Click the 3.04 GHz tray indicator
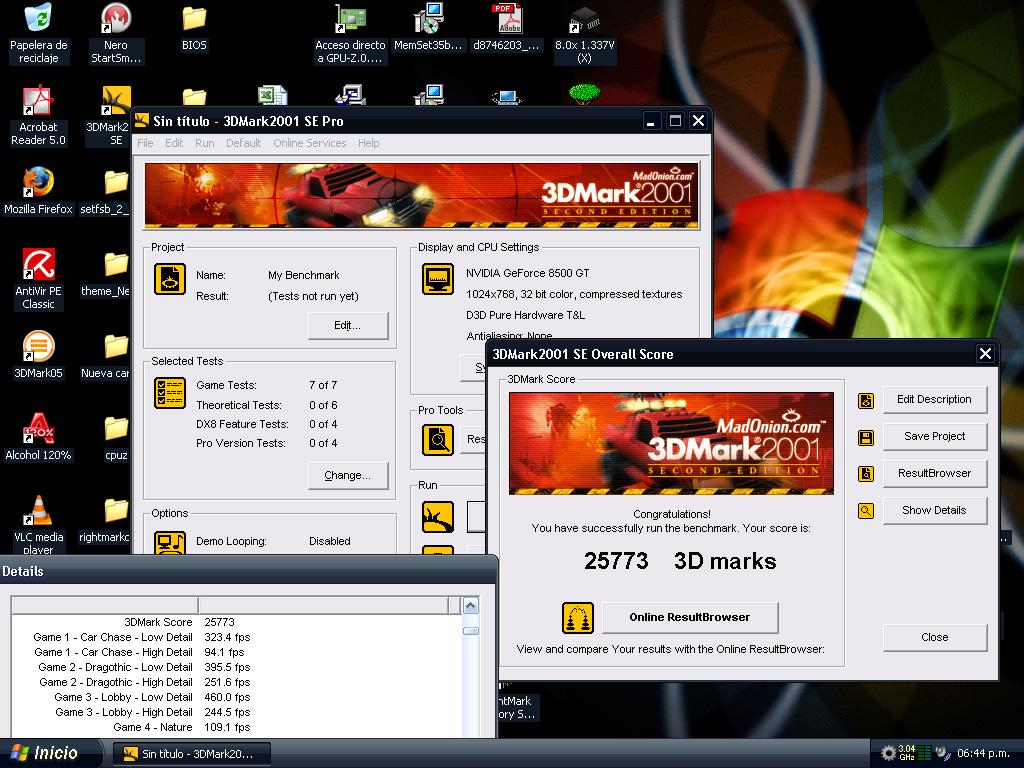 [x=906, y=753]
